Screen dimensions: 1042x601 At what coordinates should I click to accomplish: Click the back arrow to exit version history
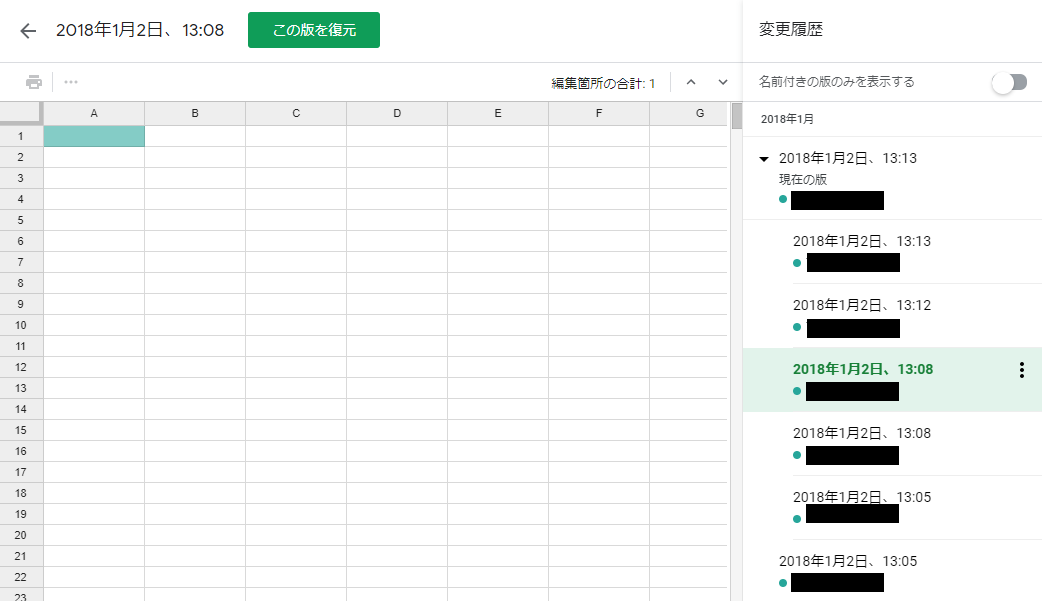pos(28,30)
